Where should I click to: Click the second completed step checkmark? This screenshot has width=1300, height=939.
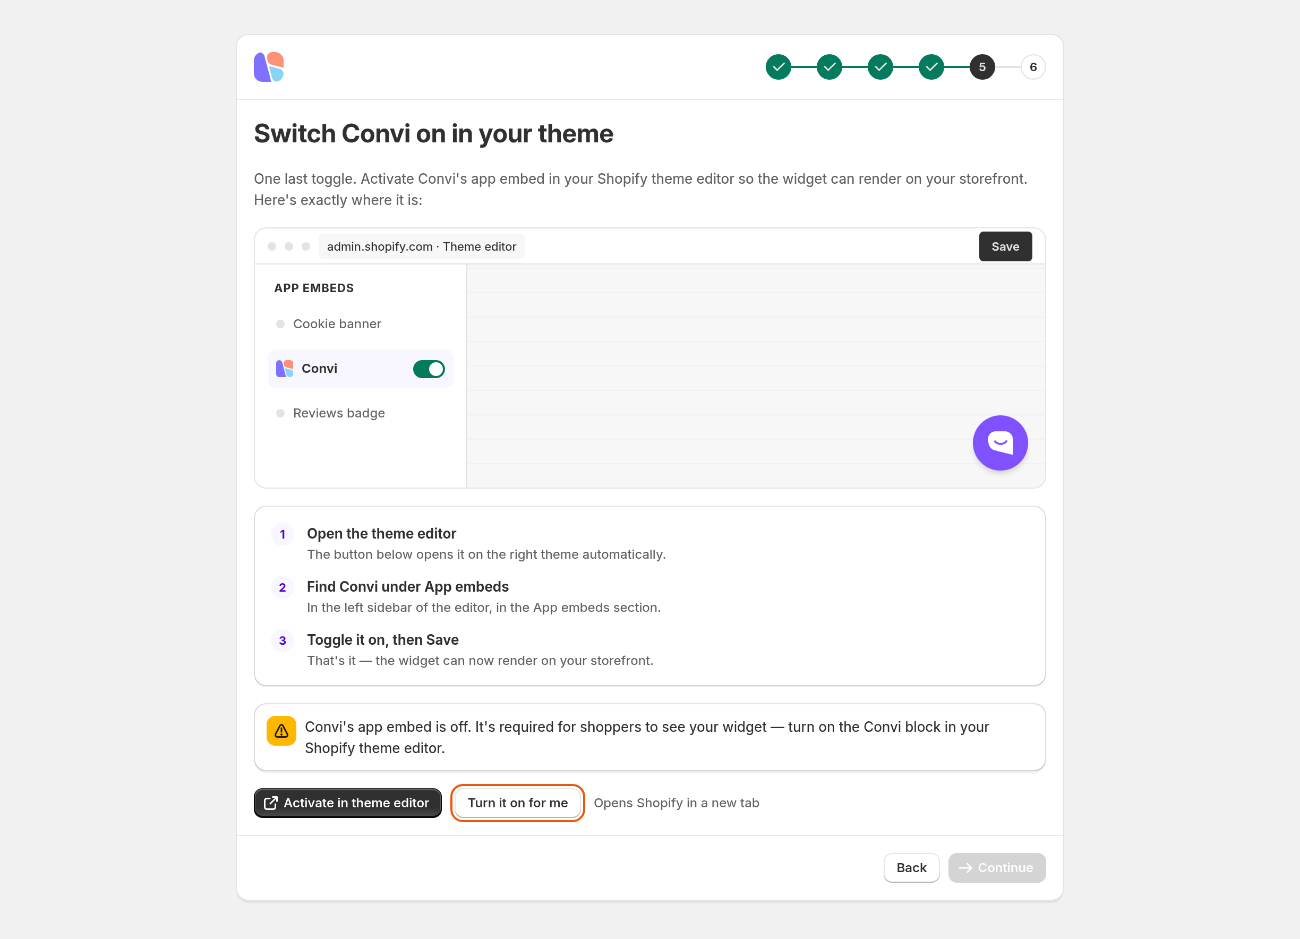(x=829, y=67)
